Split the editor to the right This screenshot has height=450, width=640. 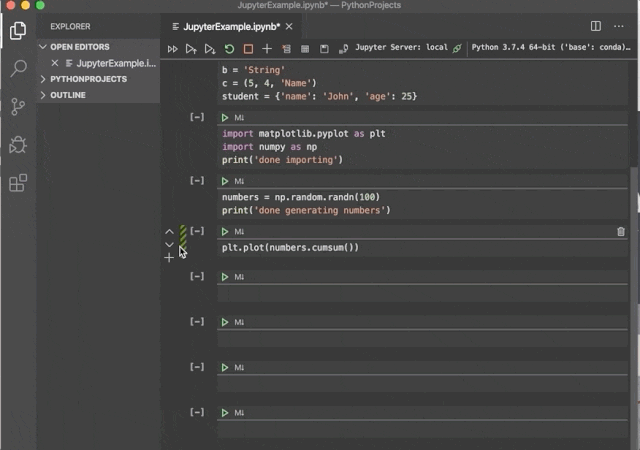(x=596, y=26)
